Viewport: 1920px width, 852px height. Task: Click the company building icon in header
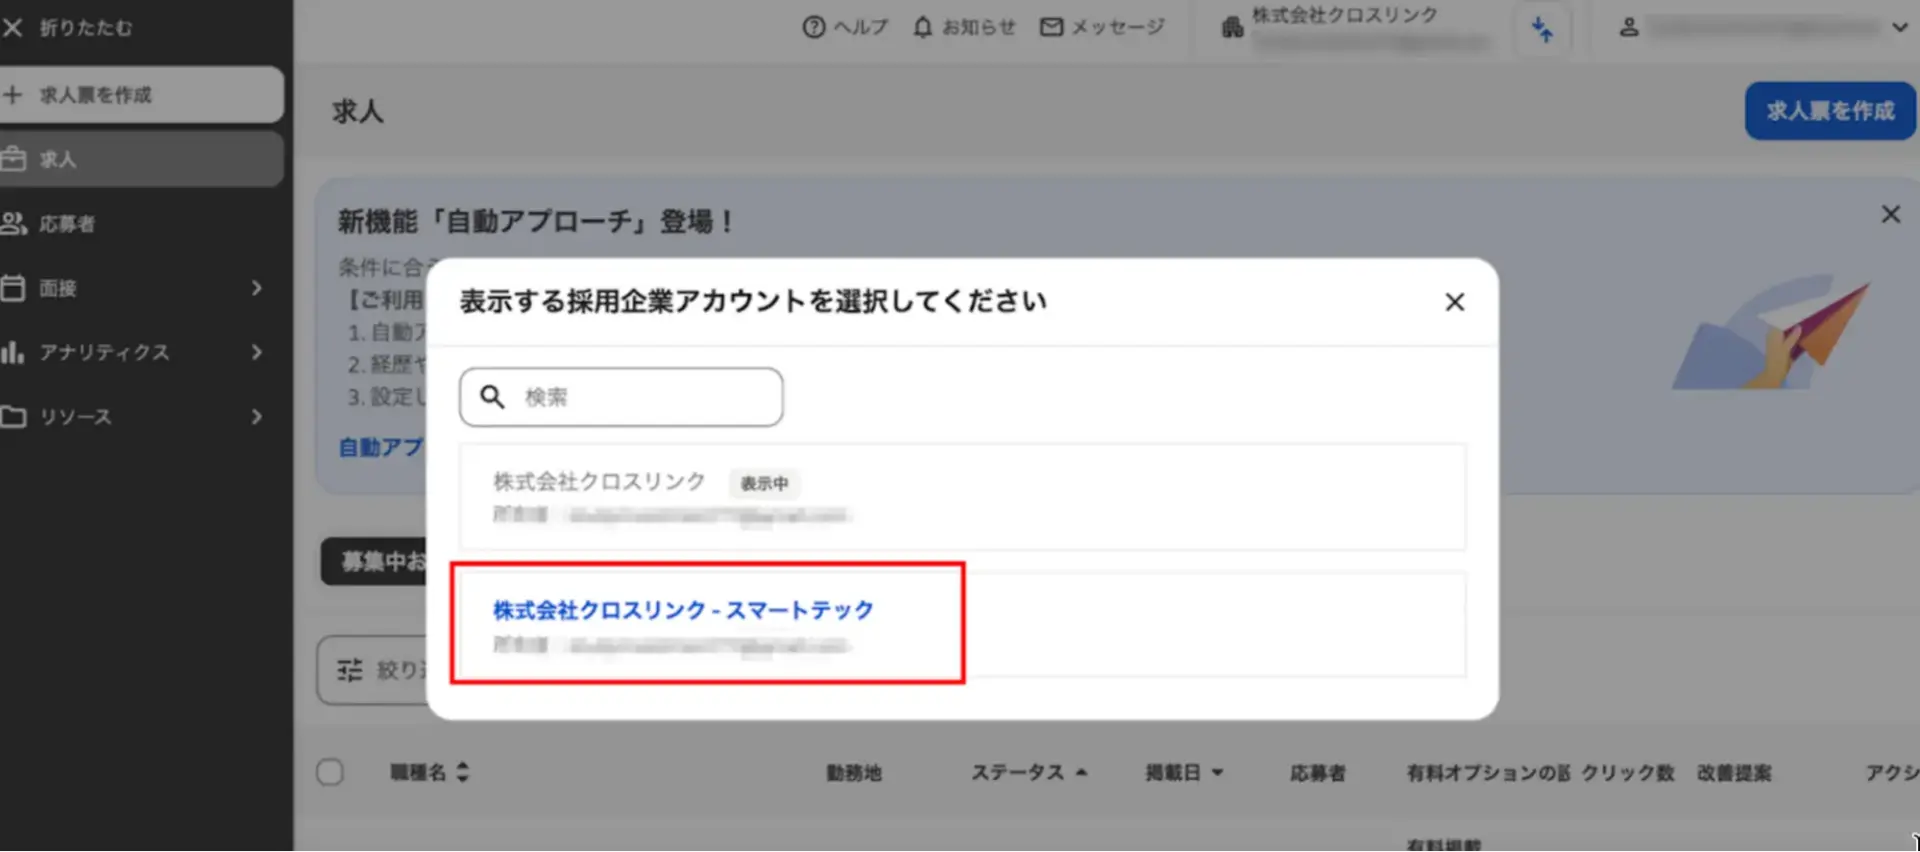point(1232,27)
